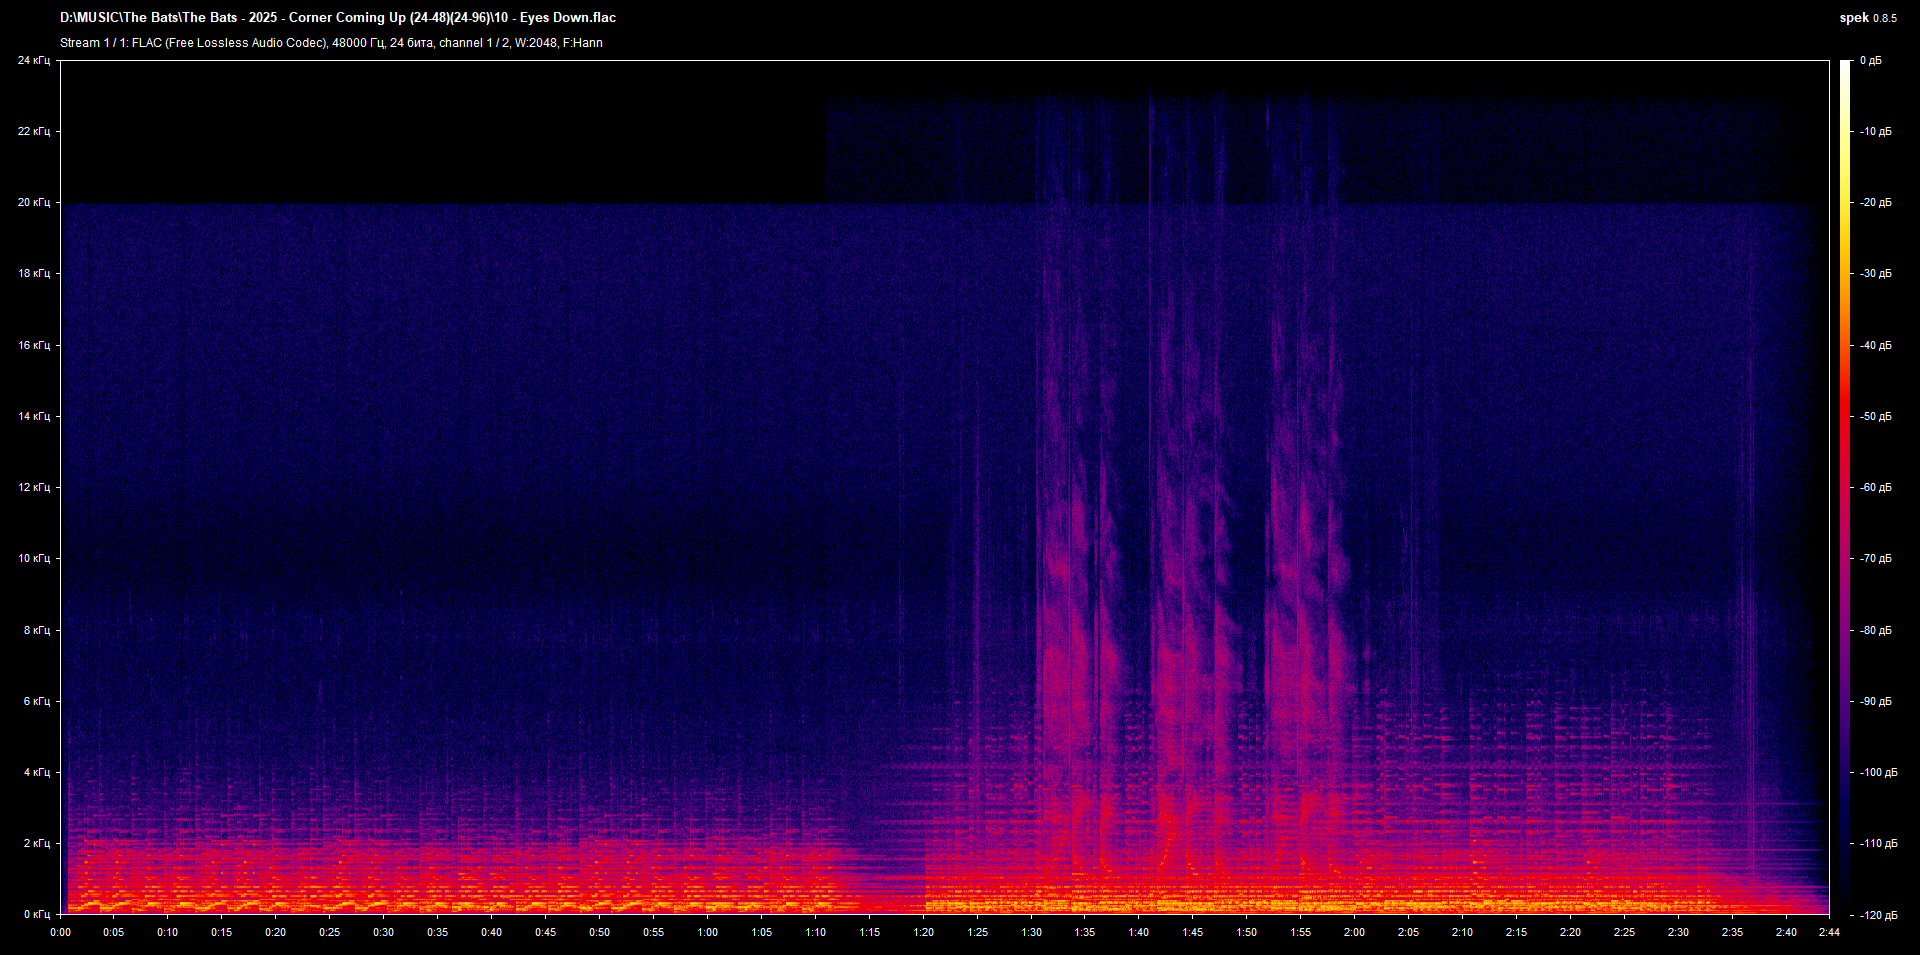Click the -60 дБ level label
This screenshot has height=955, width=1920.
[x=1876, y=488]
